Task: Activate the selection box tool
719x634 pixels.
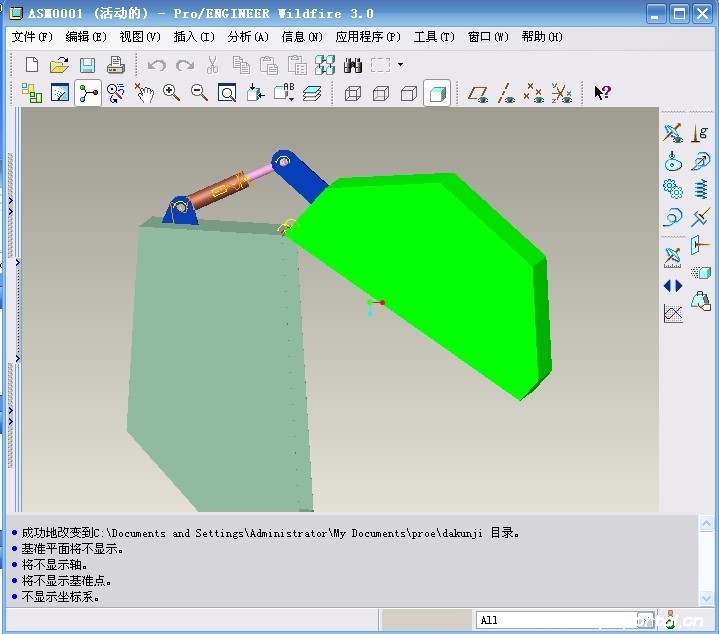Action: tap(381, 65)
